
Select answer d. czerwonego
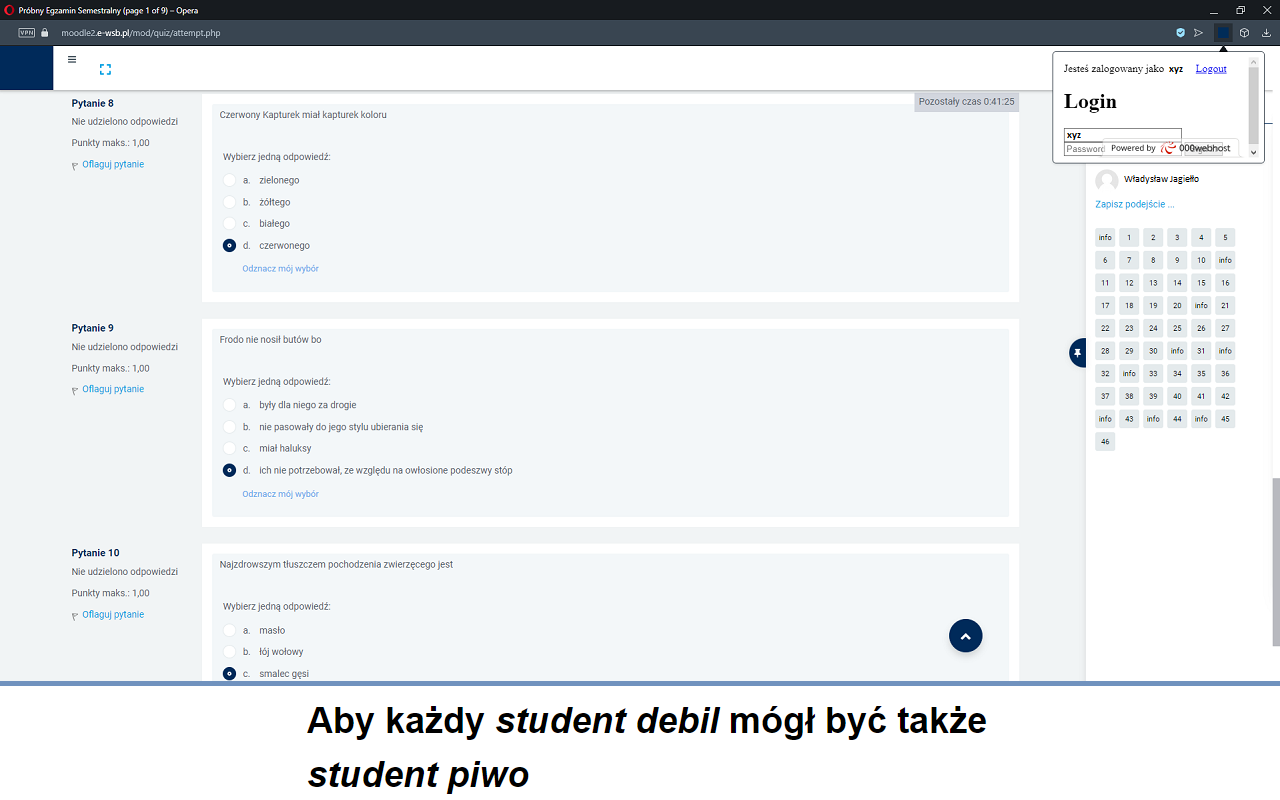(230, 245)
